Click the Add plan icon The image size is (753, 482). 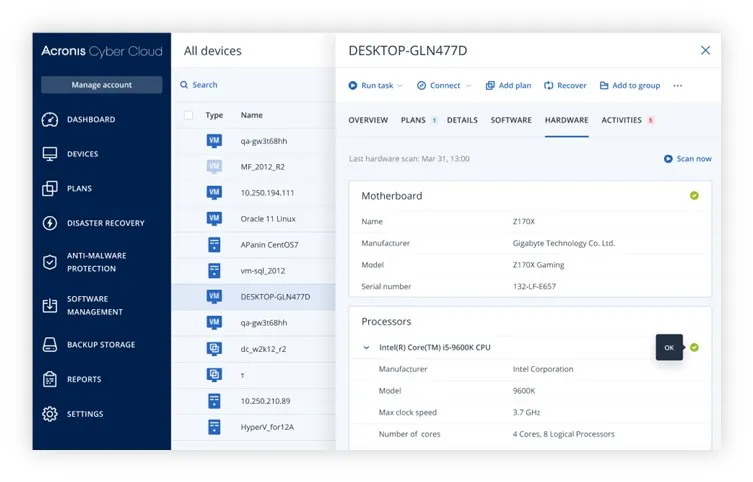pos(490,85)
